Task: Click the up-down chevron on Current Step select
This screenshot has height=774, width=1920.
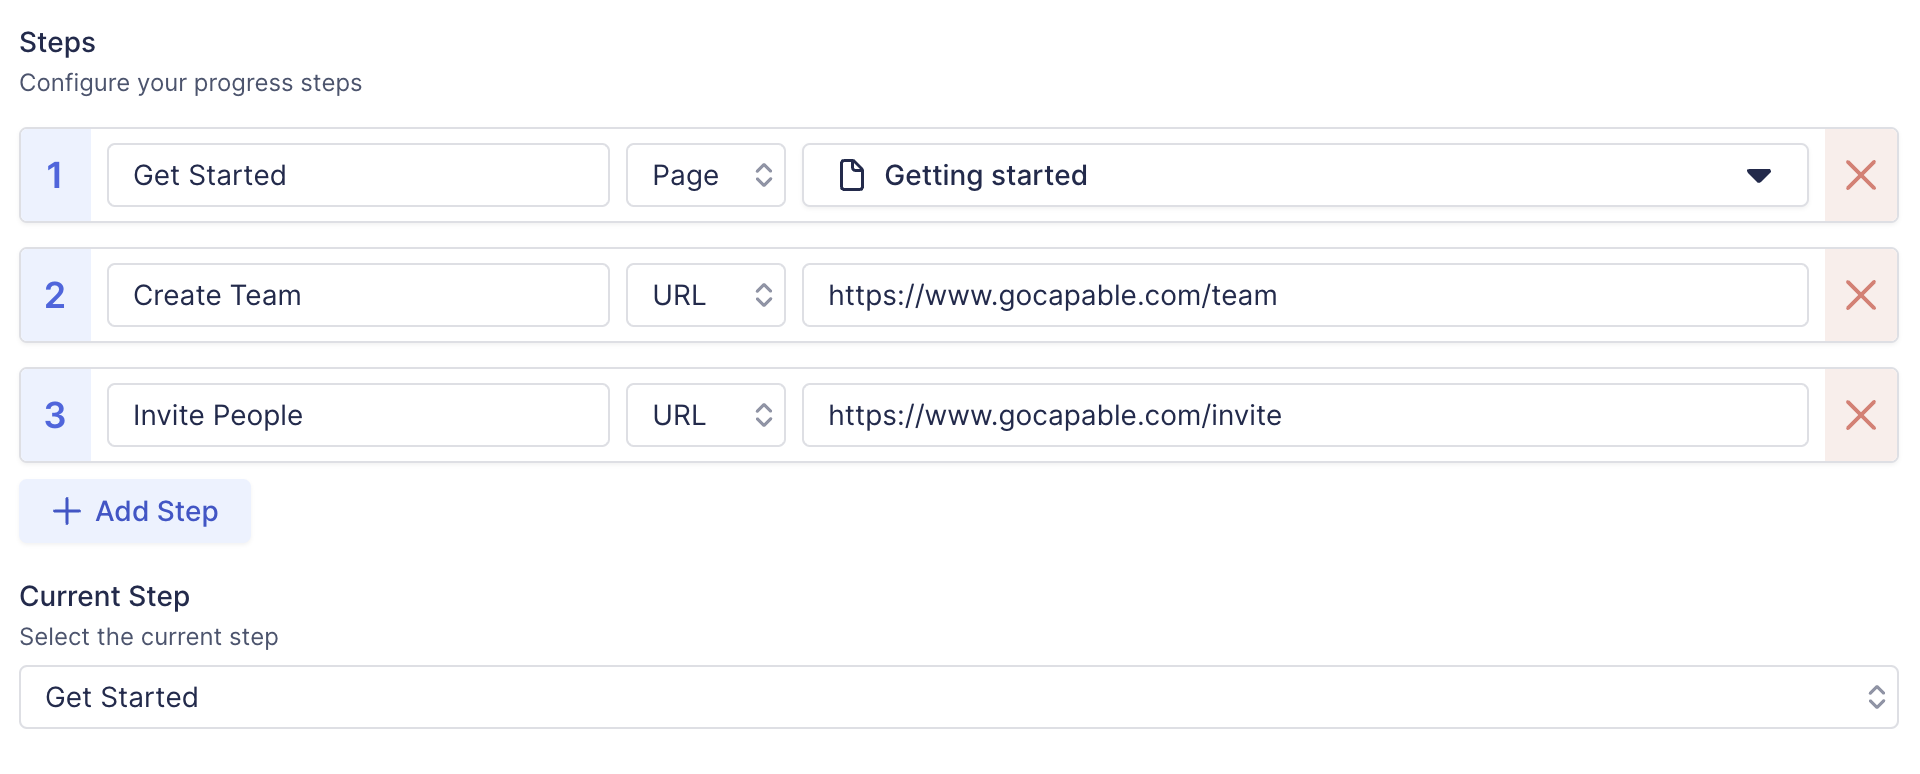Action: point(1876,697)
